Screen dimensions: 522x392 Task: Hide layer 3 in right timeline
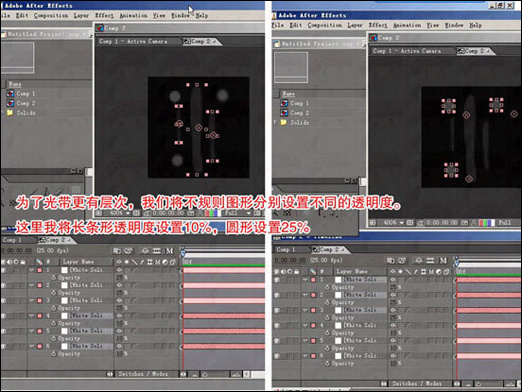coord(277,310)
